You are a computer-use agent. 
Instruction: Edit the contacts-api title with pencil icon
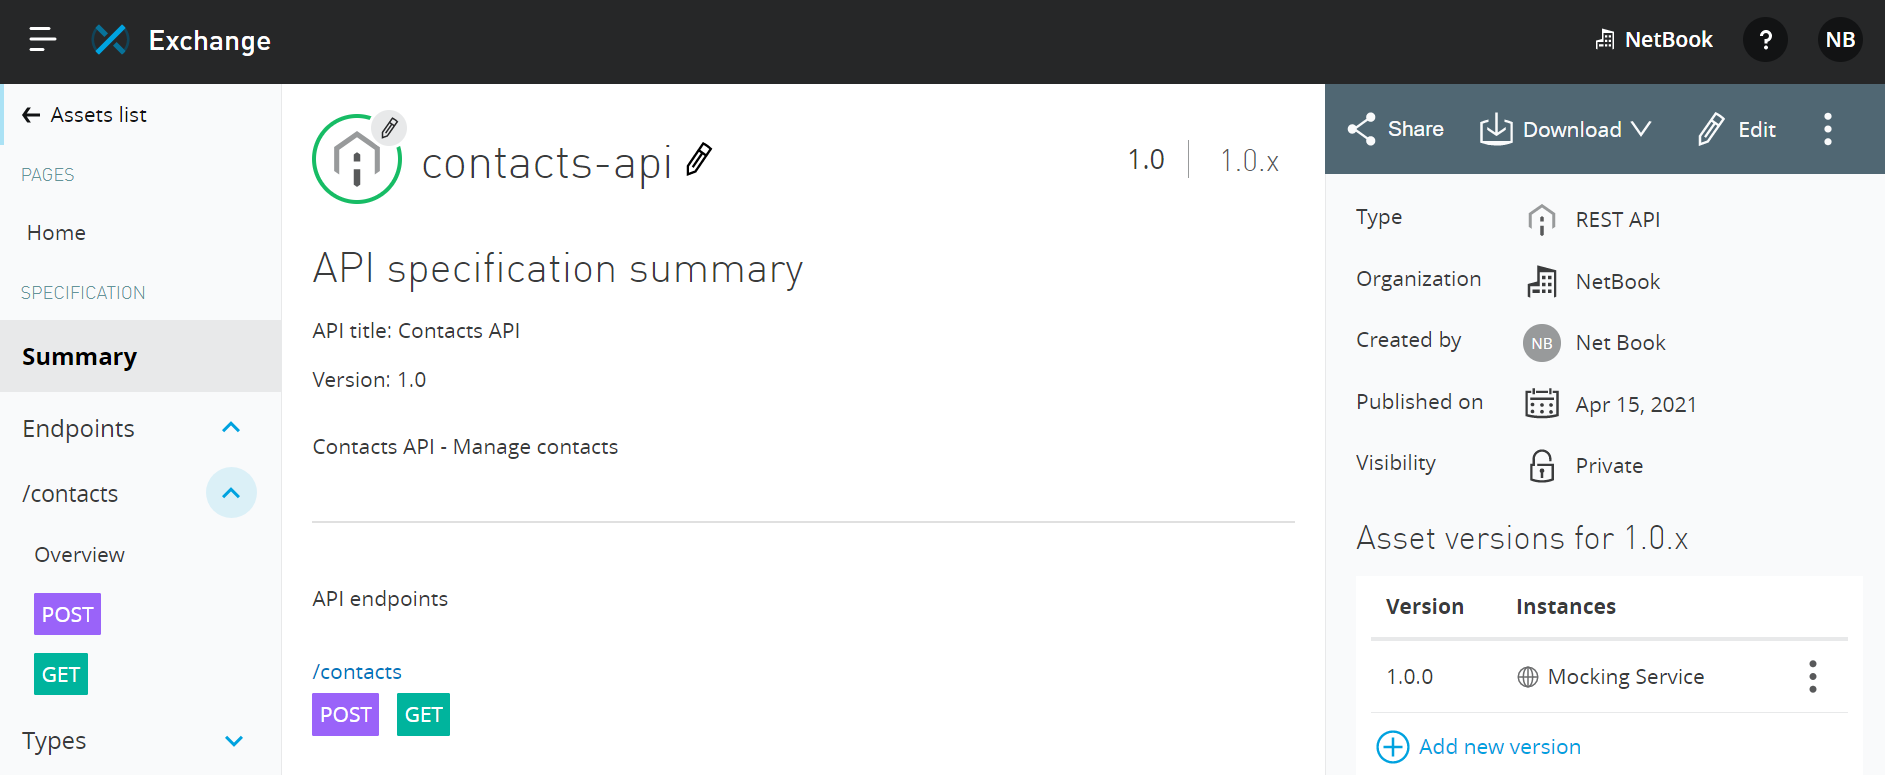coord(699,159)
